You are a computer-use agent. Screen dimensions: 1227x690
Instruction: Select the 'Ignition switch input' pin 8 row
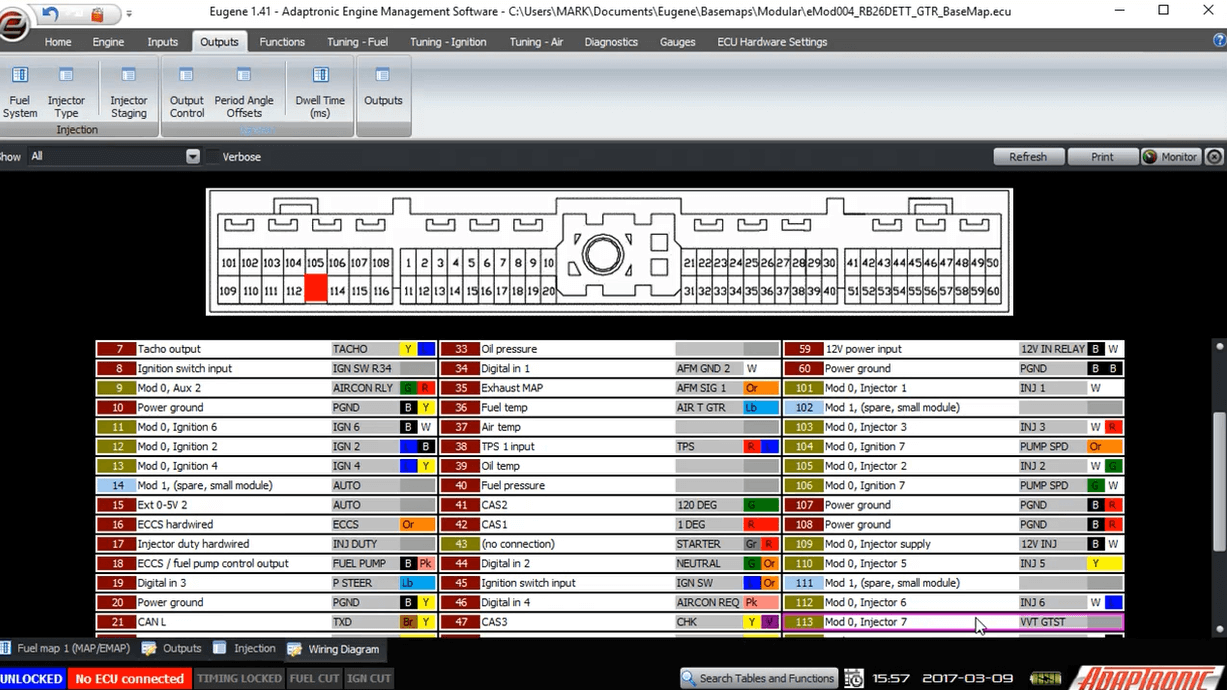266,369
